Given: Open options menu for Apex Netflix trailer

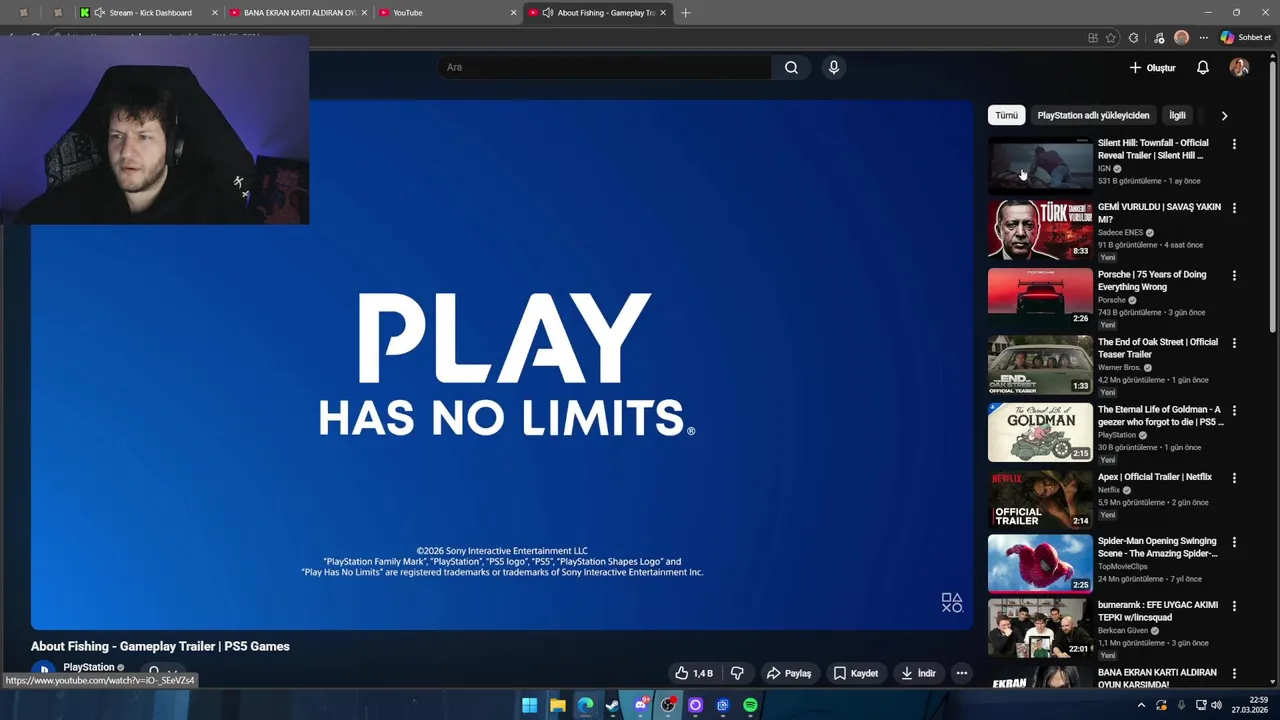Looking at the screenshot, I should click(1234, 478).
